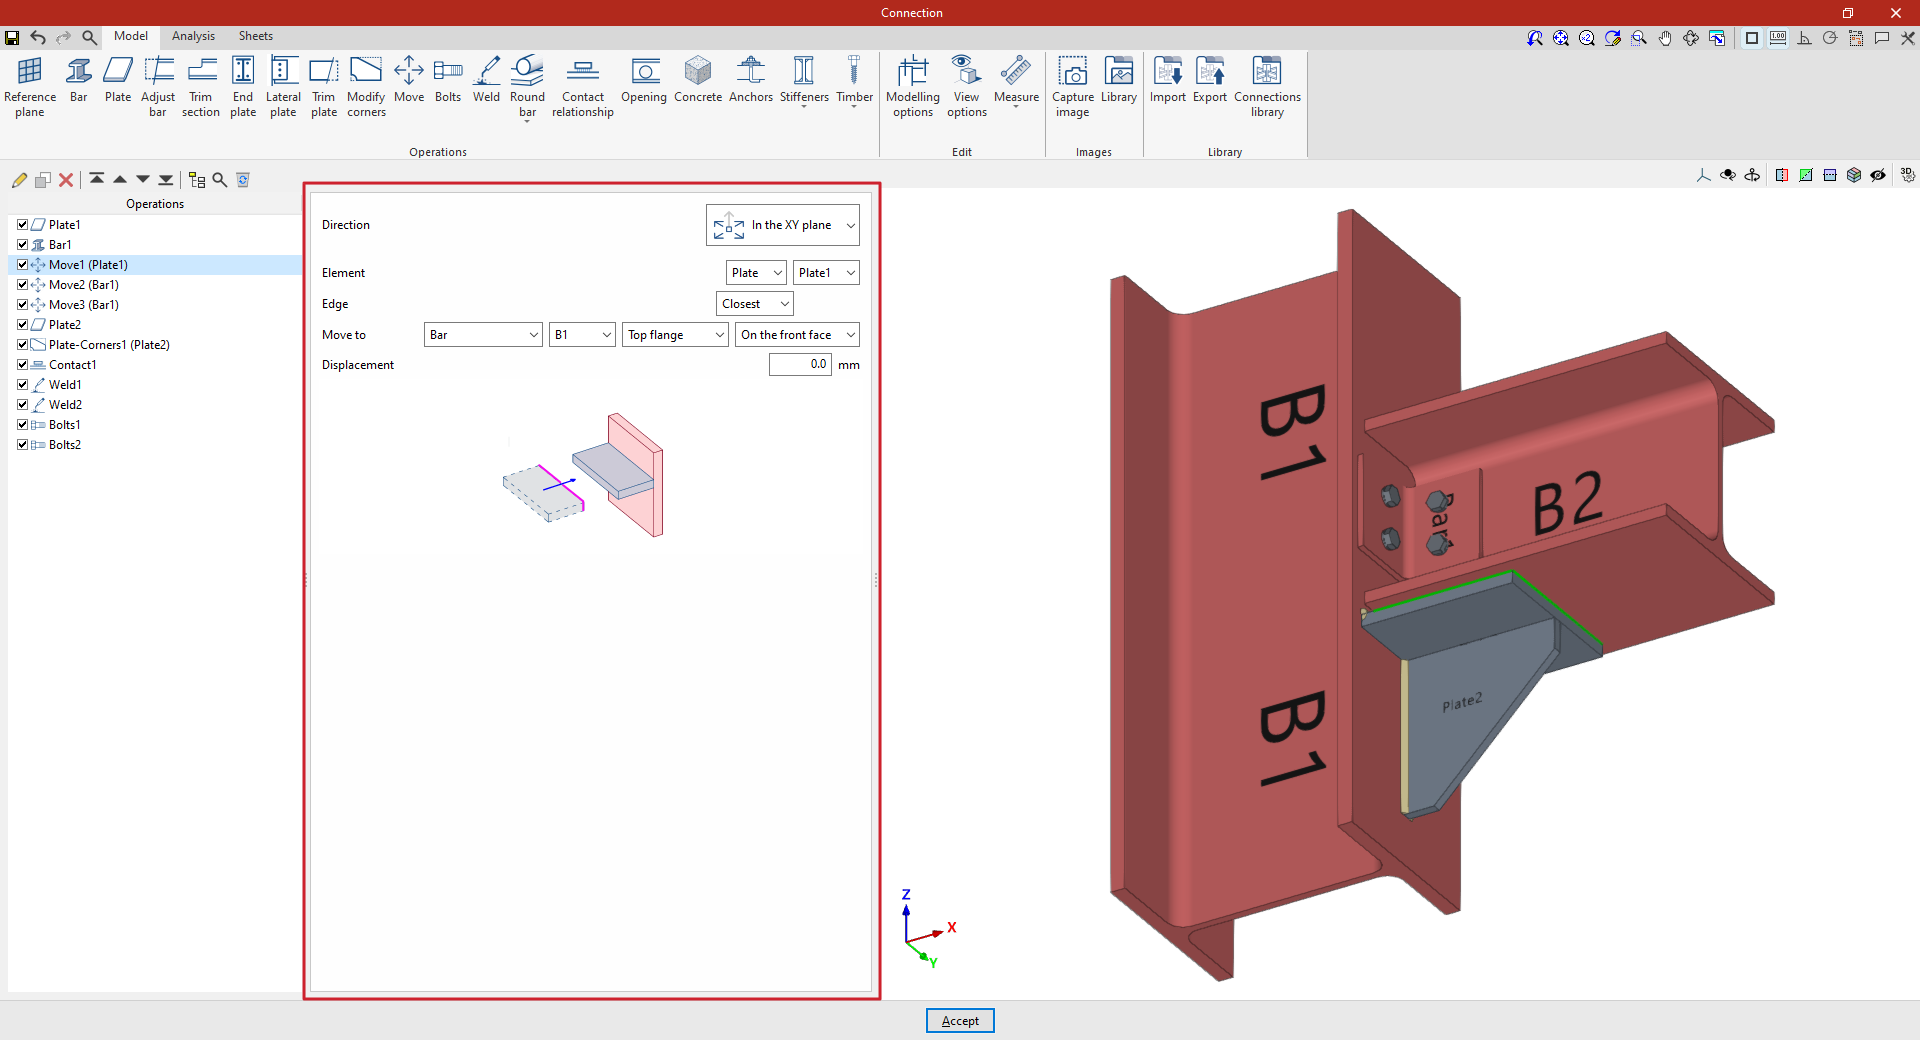Open the Sheets tab
Viewport: 1920px width, 1040px height.
[x=255, y=36]
